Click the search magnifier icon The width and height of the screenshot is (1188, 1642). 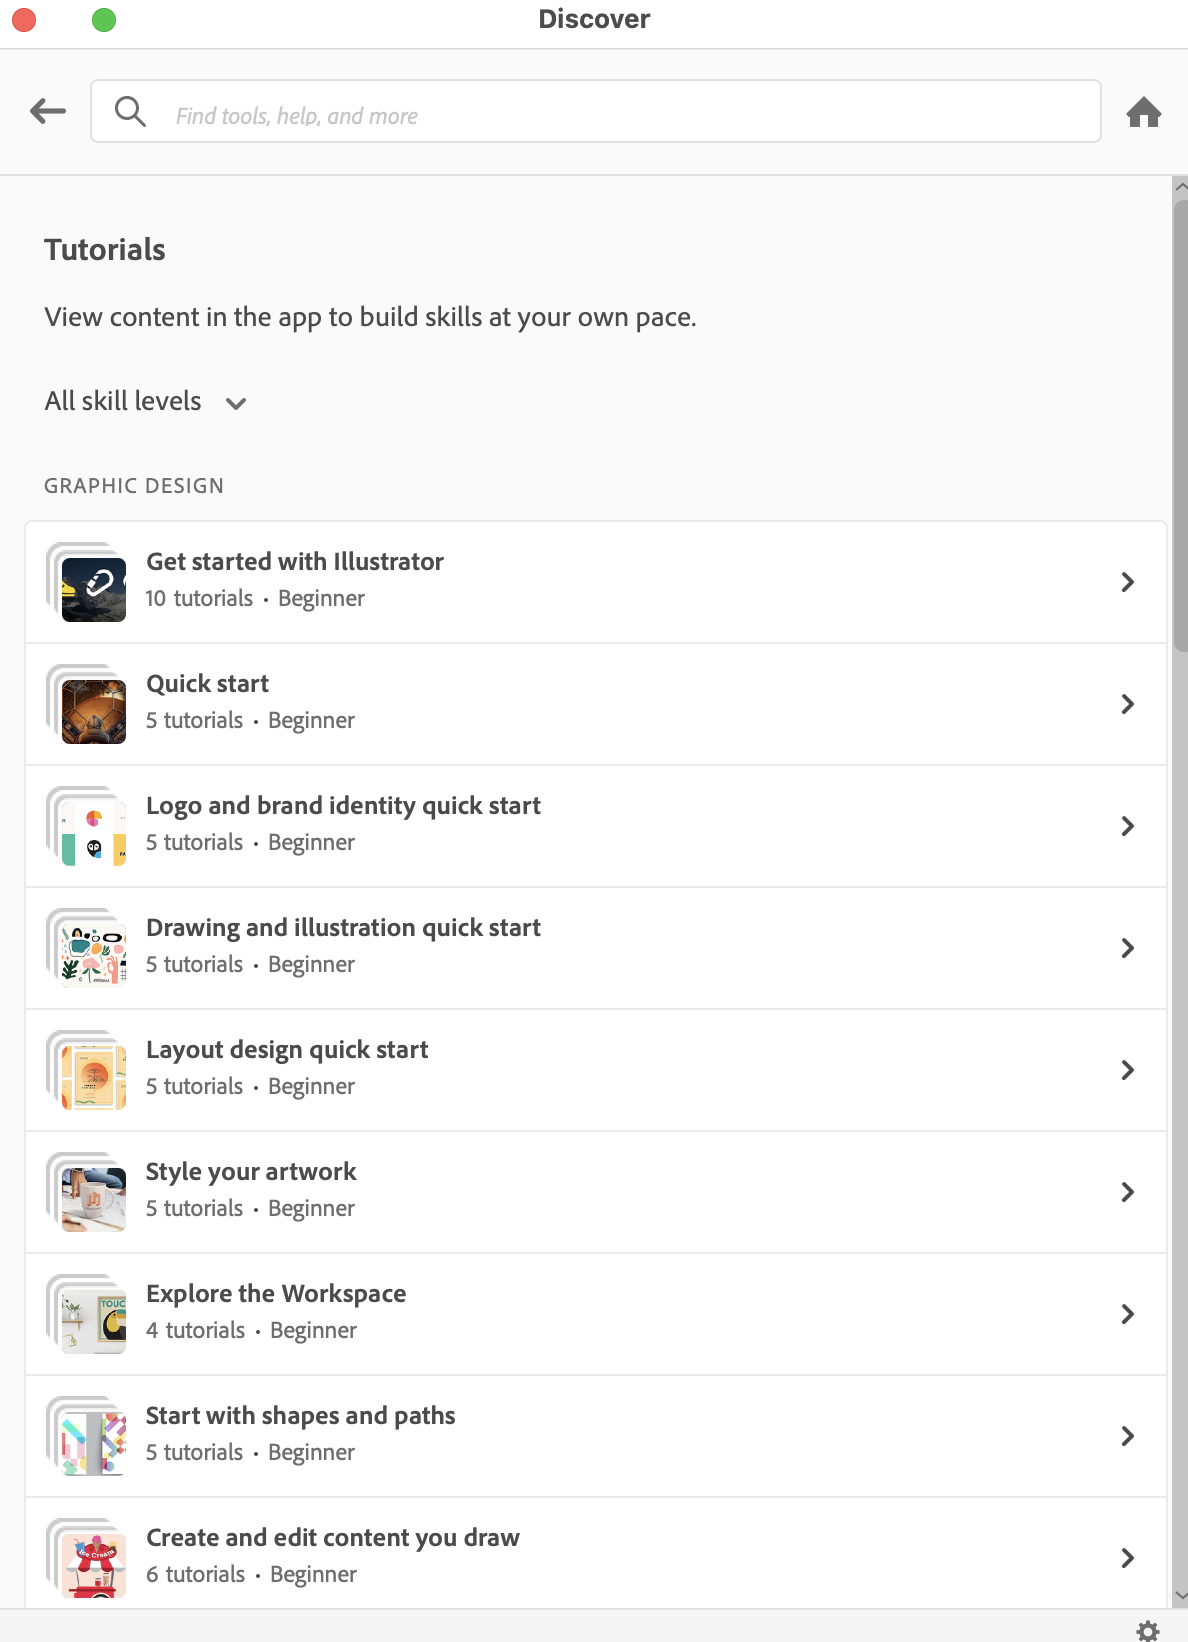click(x=130, y=111)
